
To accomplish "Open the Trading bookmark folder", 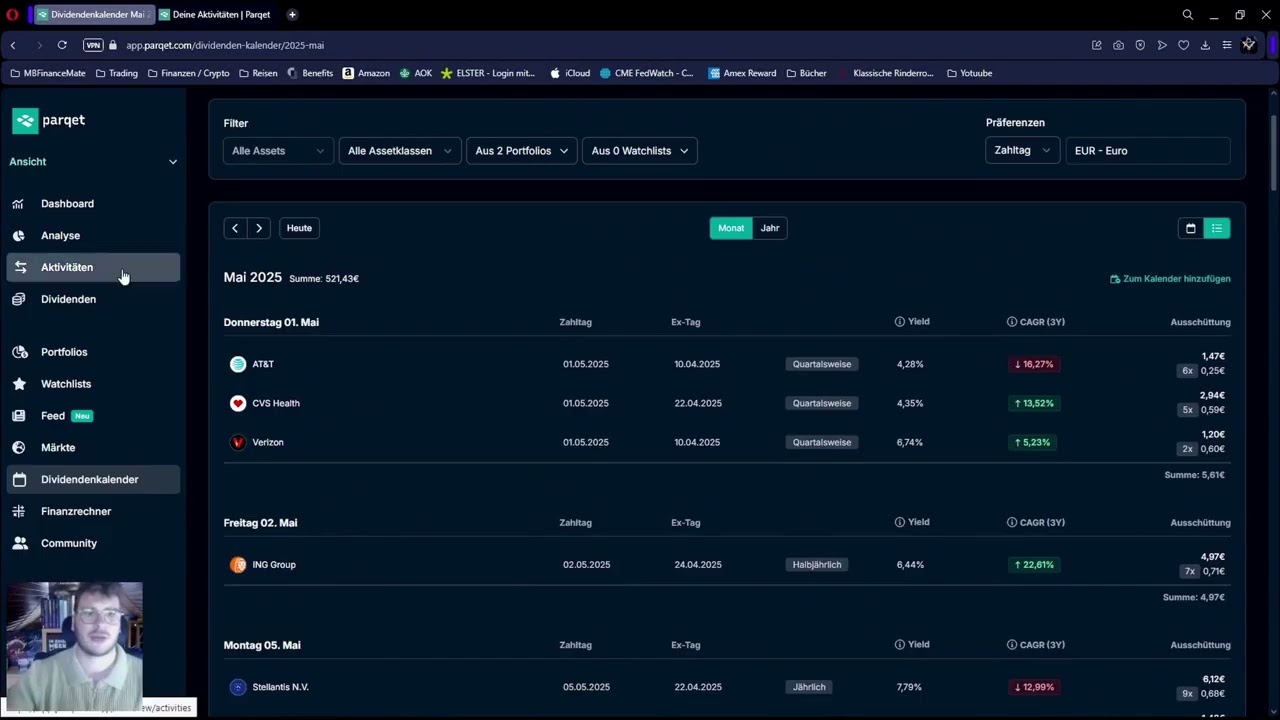I will pos(116,73).
